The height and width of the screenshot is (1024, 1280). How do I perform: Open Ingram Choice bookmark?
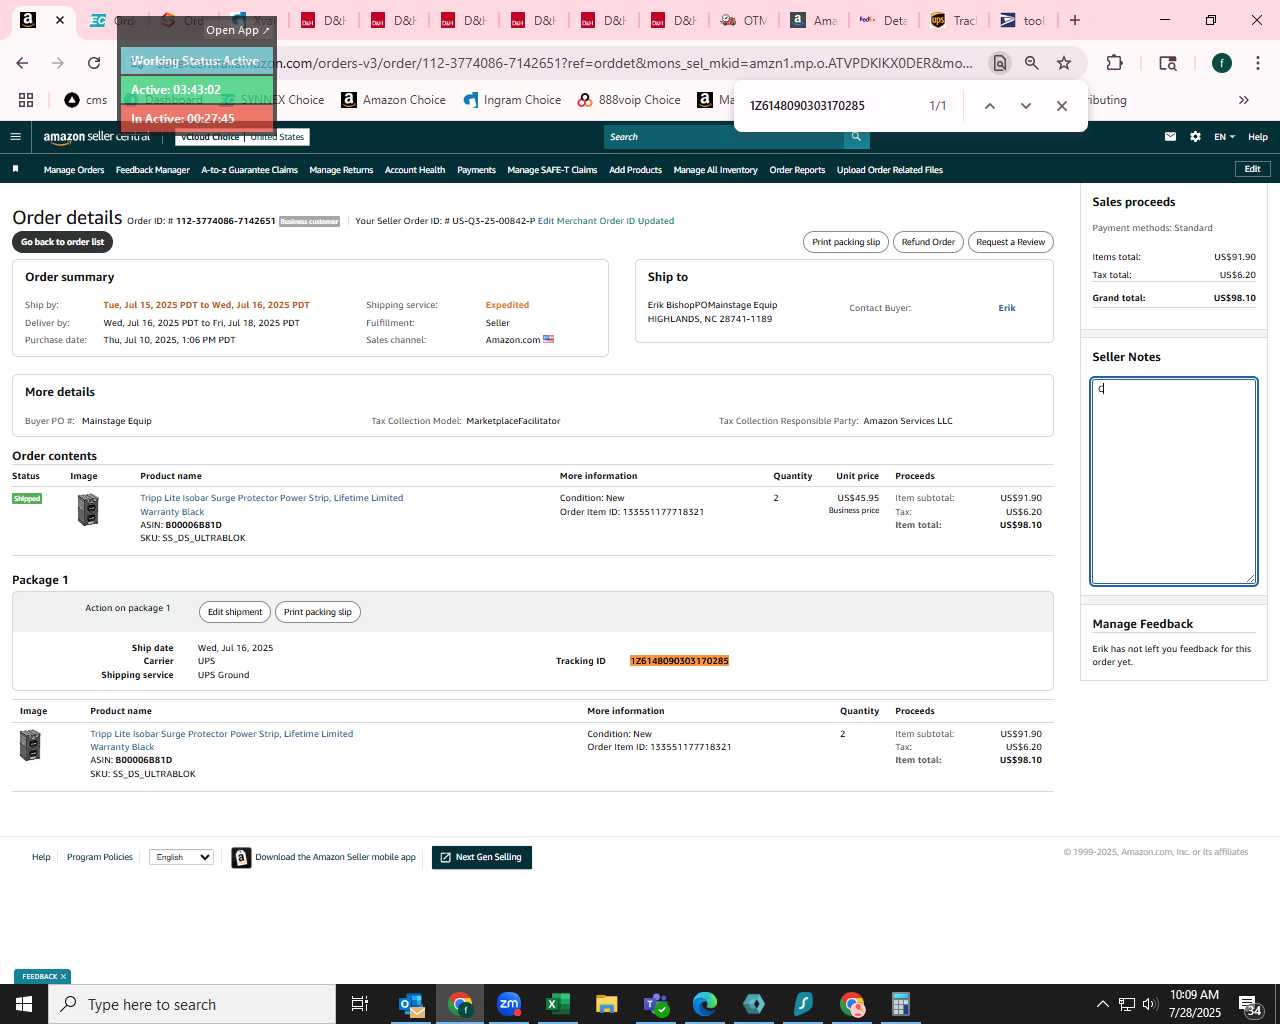(512, 100)
